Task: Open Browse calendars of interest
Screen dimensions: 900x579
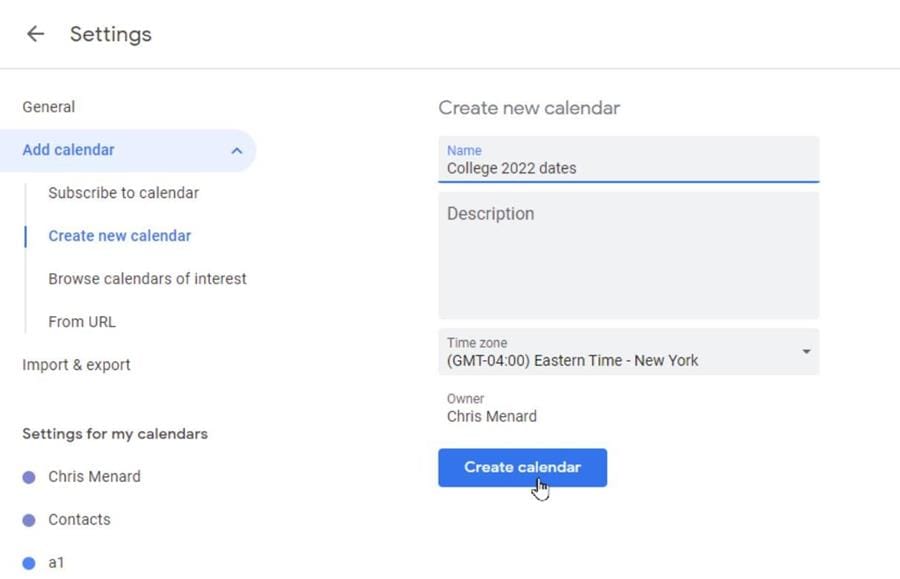Action: pyautogui.click(x=147, y=278)
